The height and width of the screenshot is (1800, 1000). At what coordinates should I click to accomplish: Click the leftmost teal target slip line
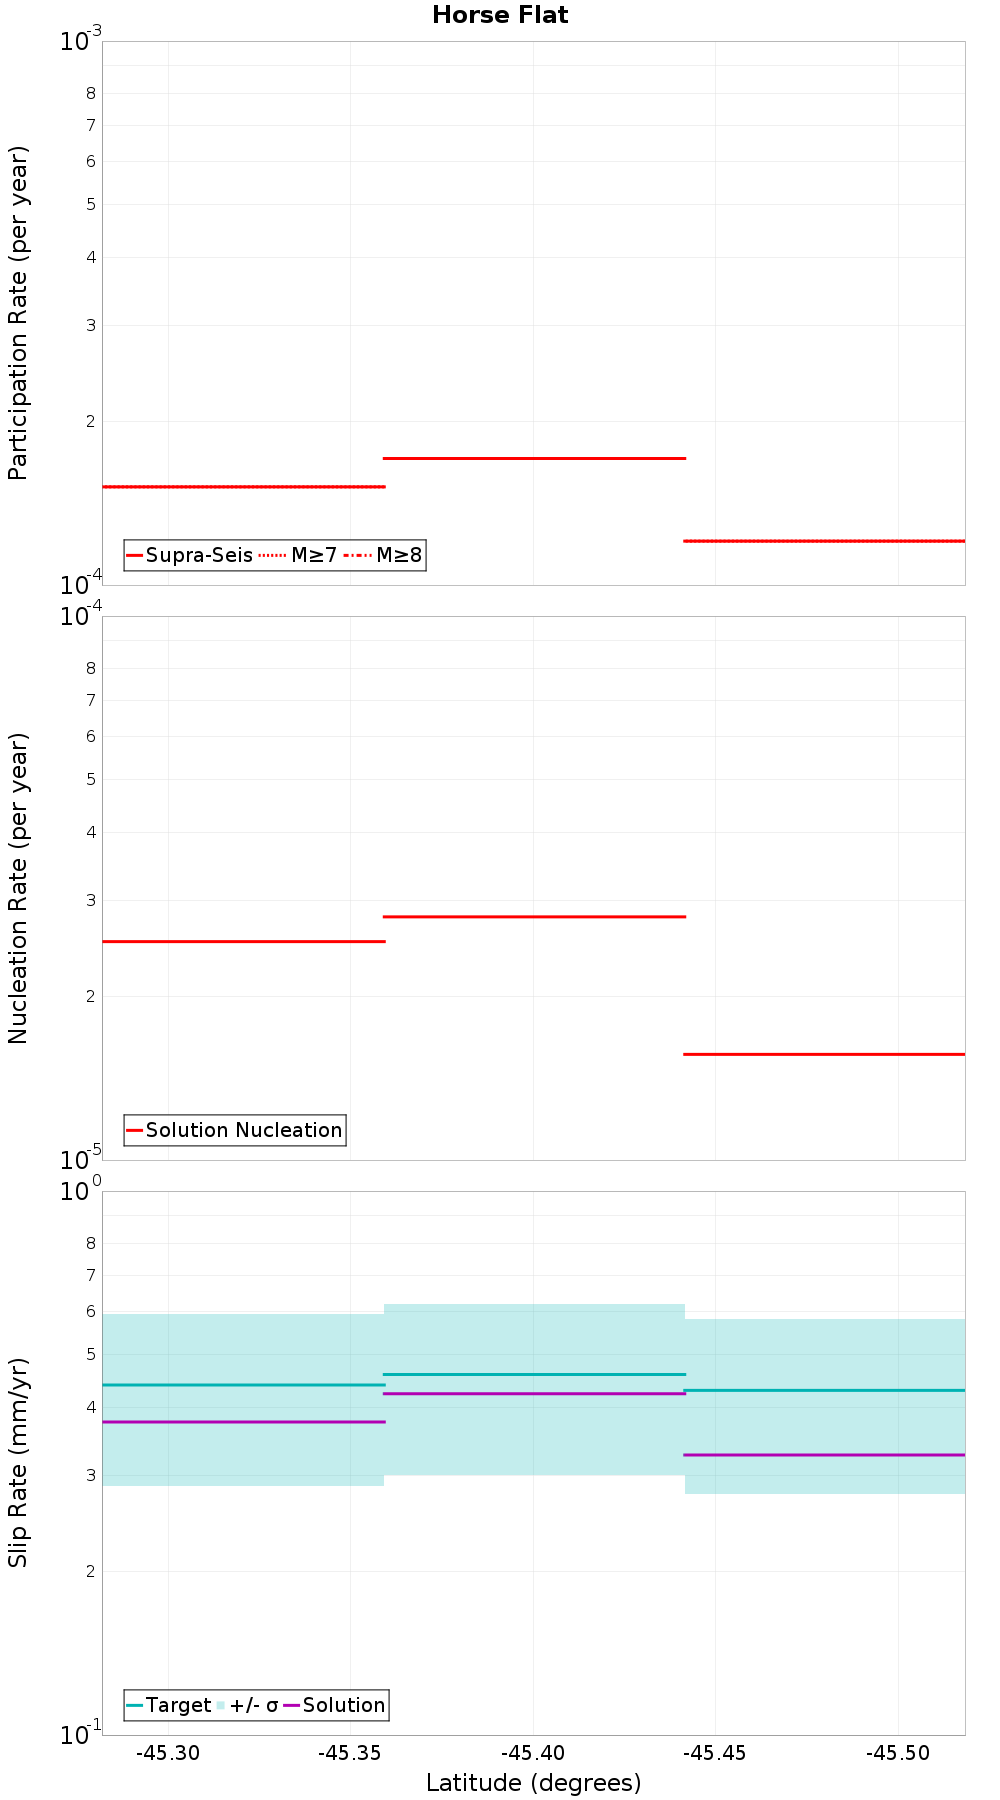point(244,1385)
